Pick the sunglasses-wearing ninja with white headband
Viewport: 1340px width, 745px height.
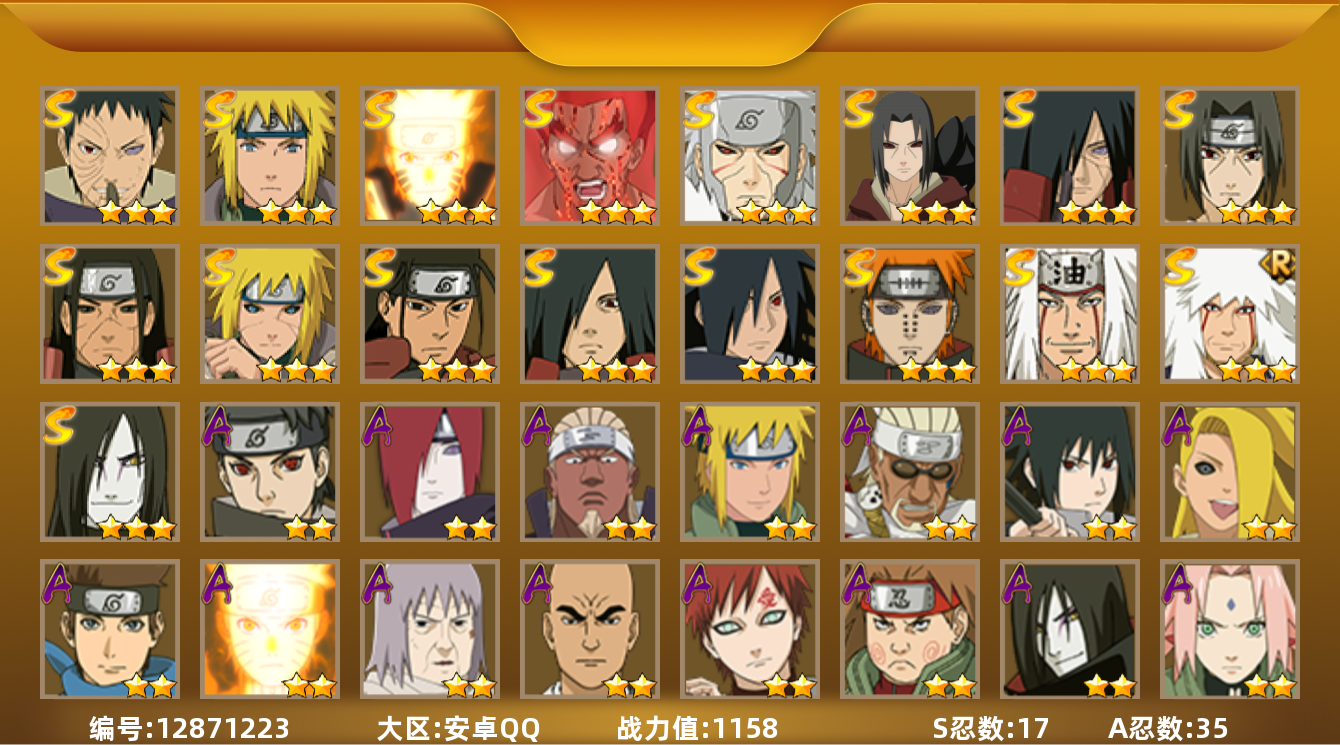pyautogui.click(x=909, y=472)
